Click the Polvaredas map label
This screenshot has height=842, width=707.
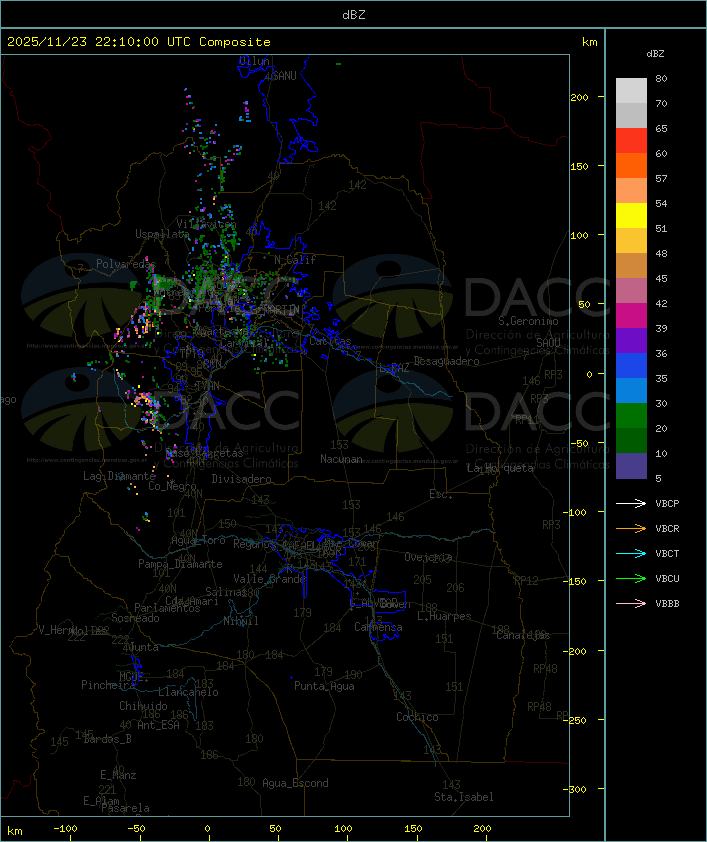click(x=126, y=264)
